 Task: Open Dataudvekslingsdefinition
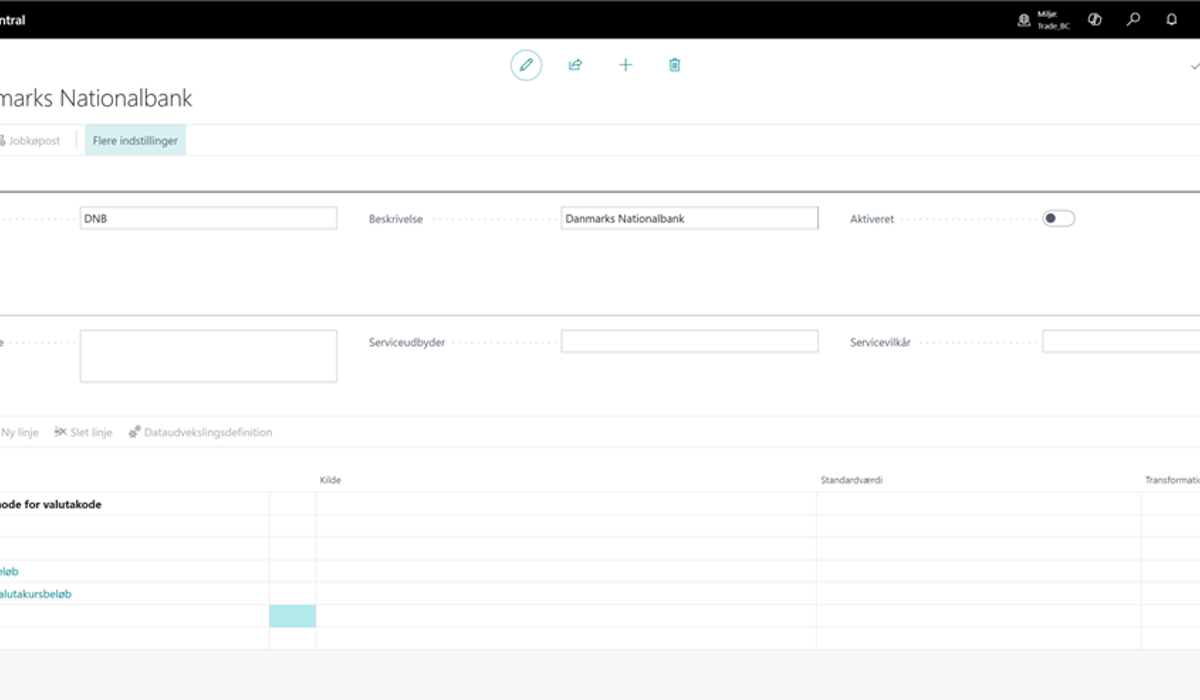click(200, 433)
